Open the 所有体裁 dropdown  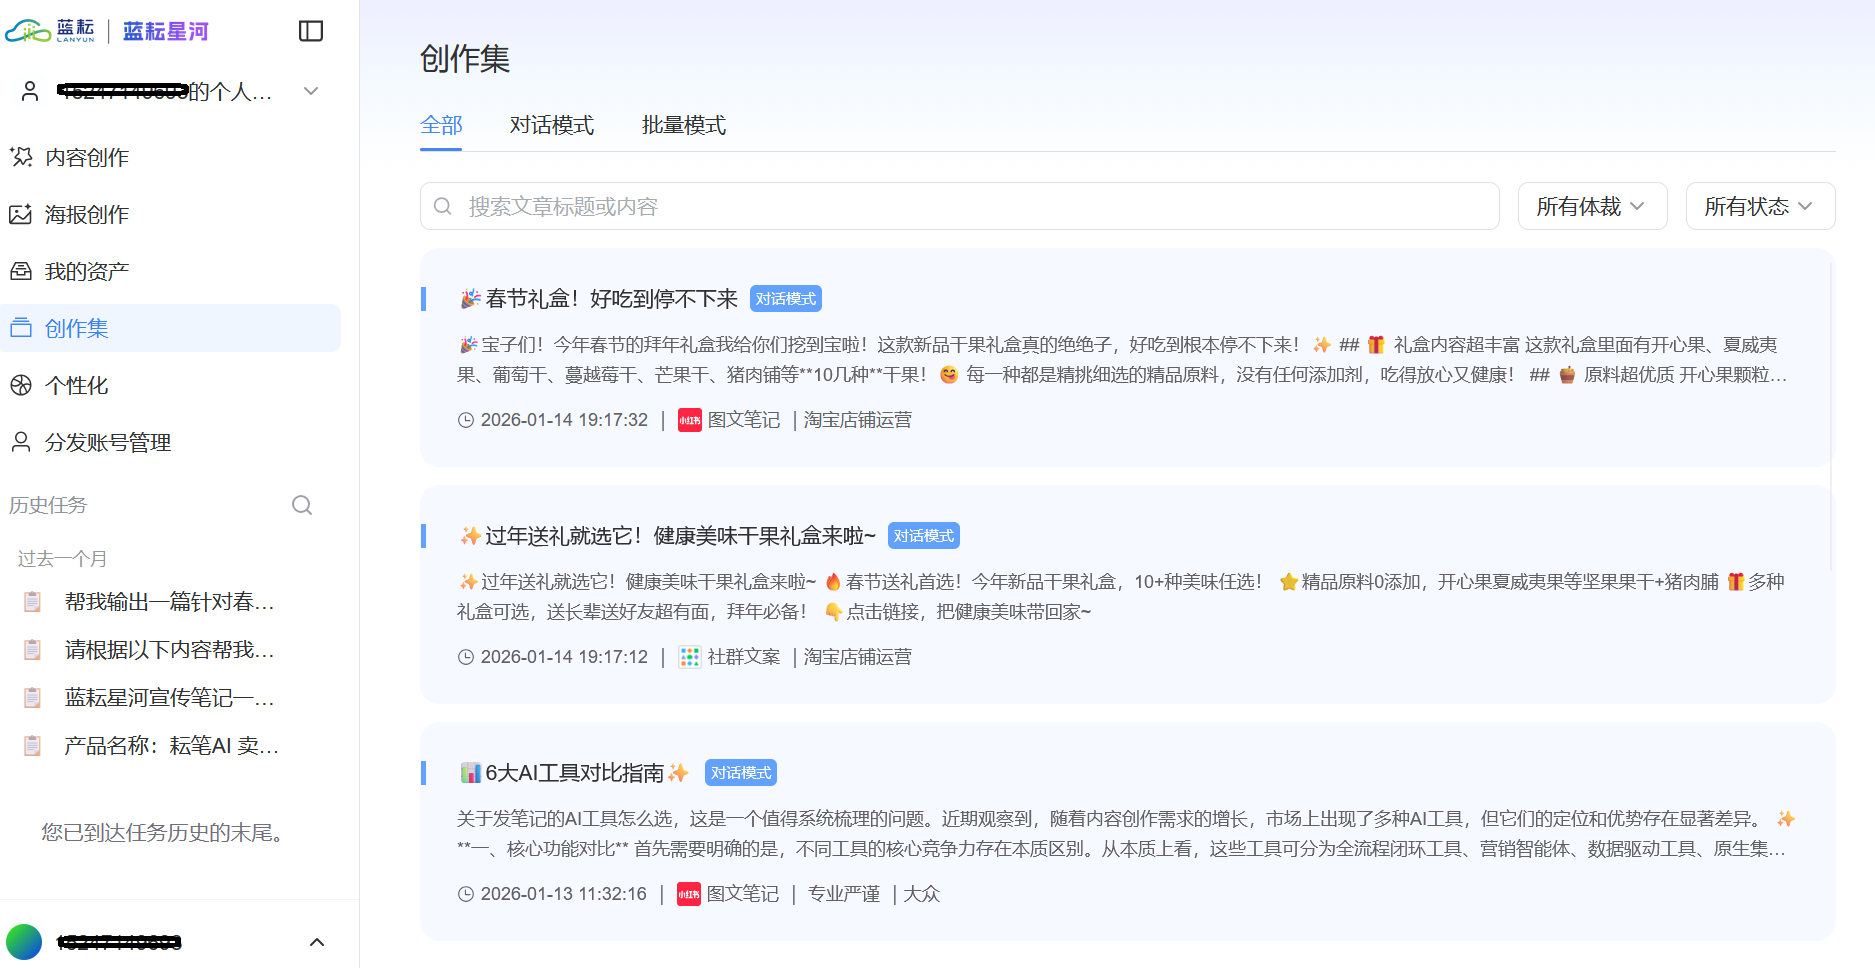(x=1592, y=206)
